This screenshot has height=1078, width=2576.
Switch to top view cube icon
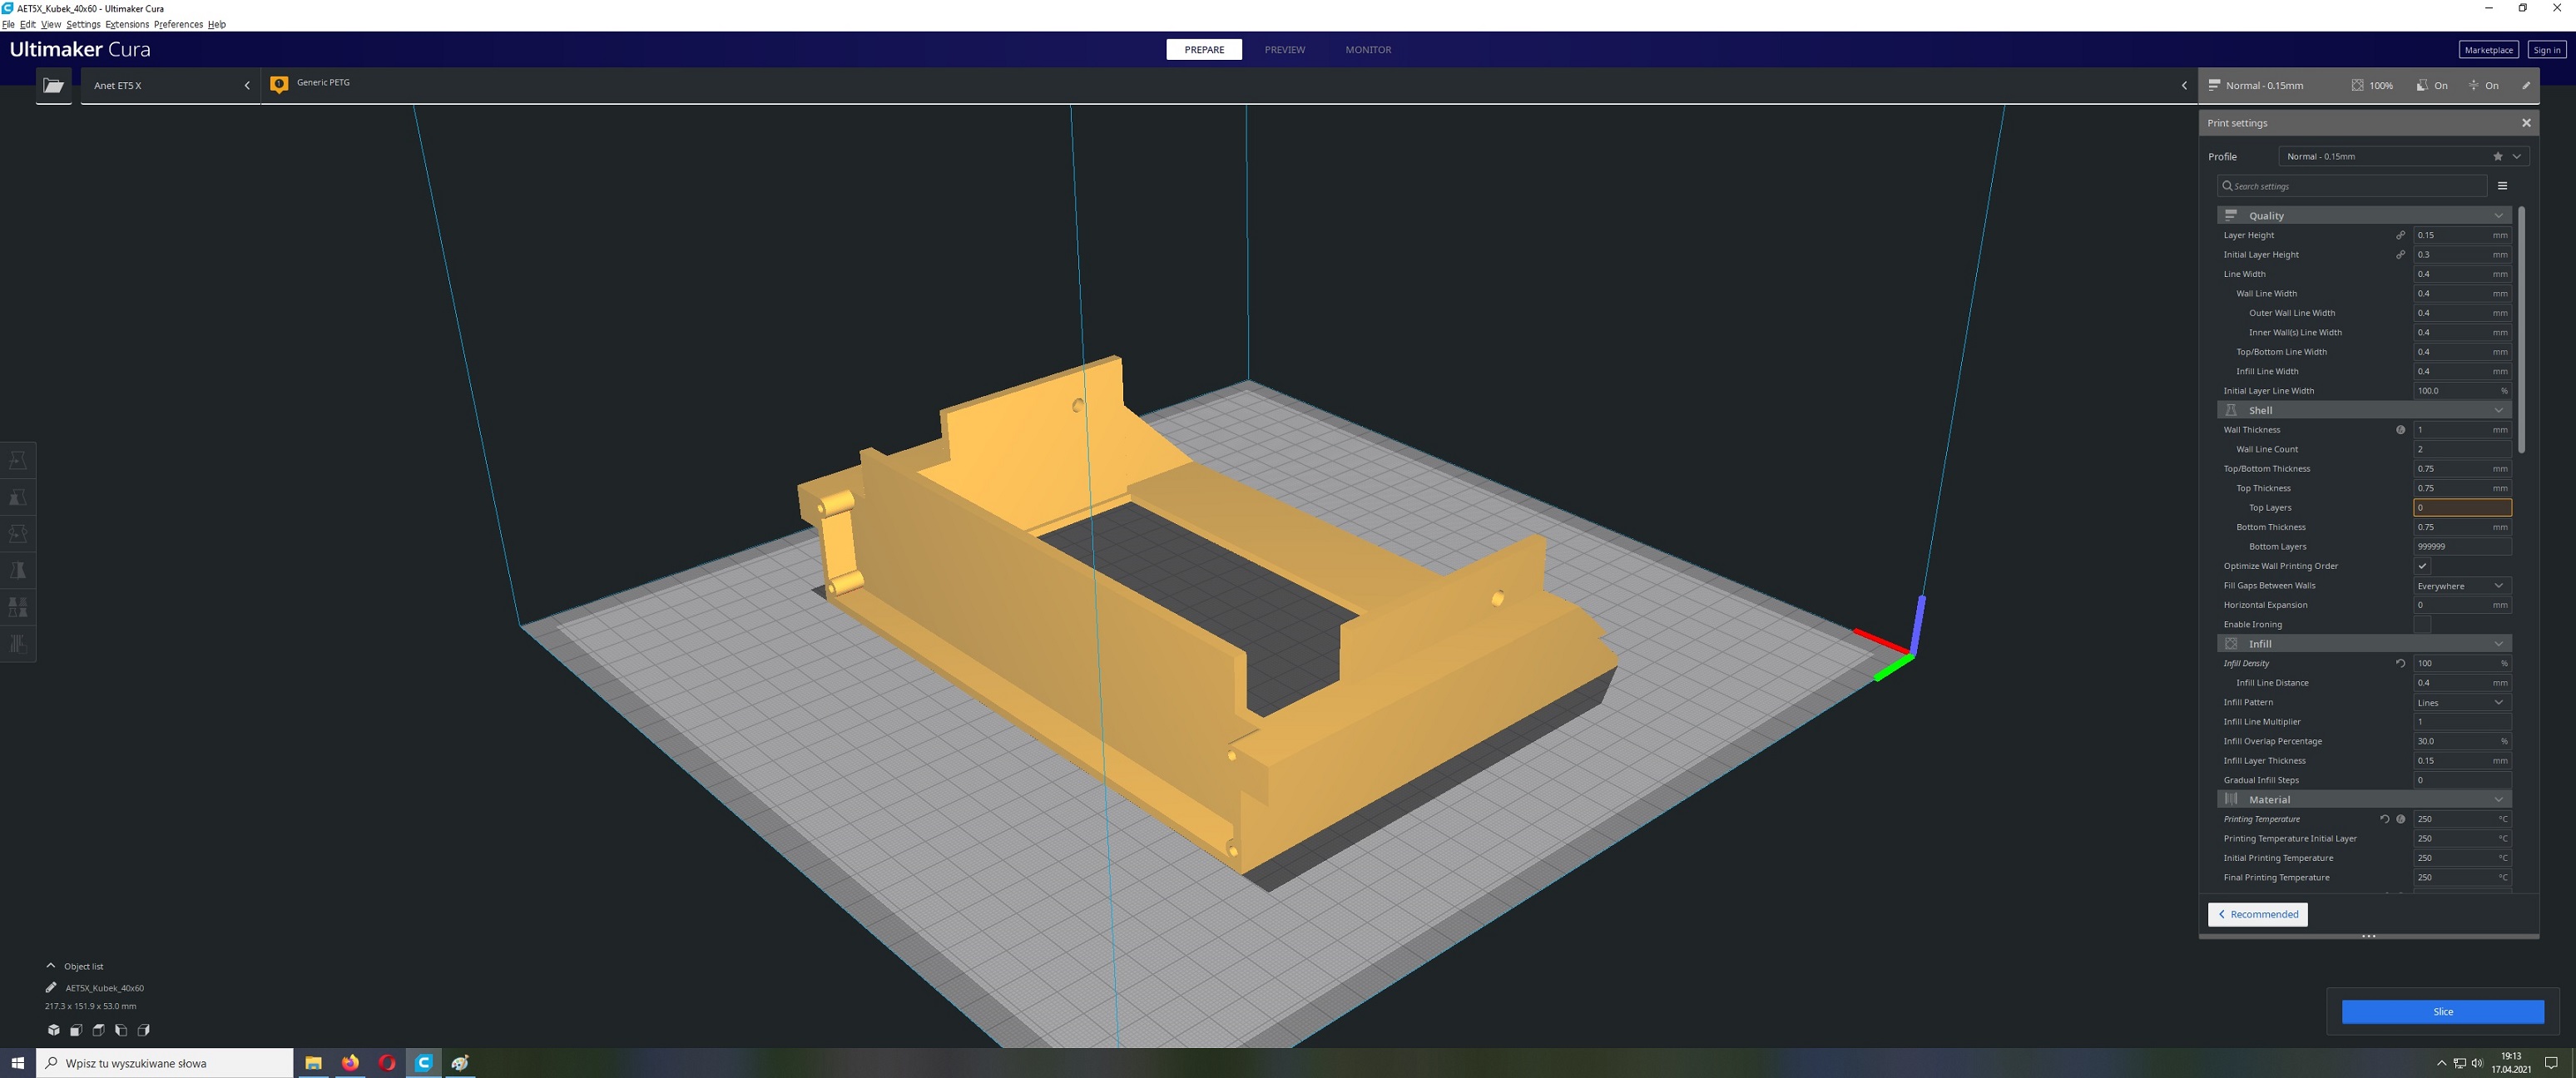98,1030
